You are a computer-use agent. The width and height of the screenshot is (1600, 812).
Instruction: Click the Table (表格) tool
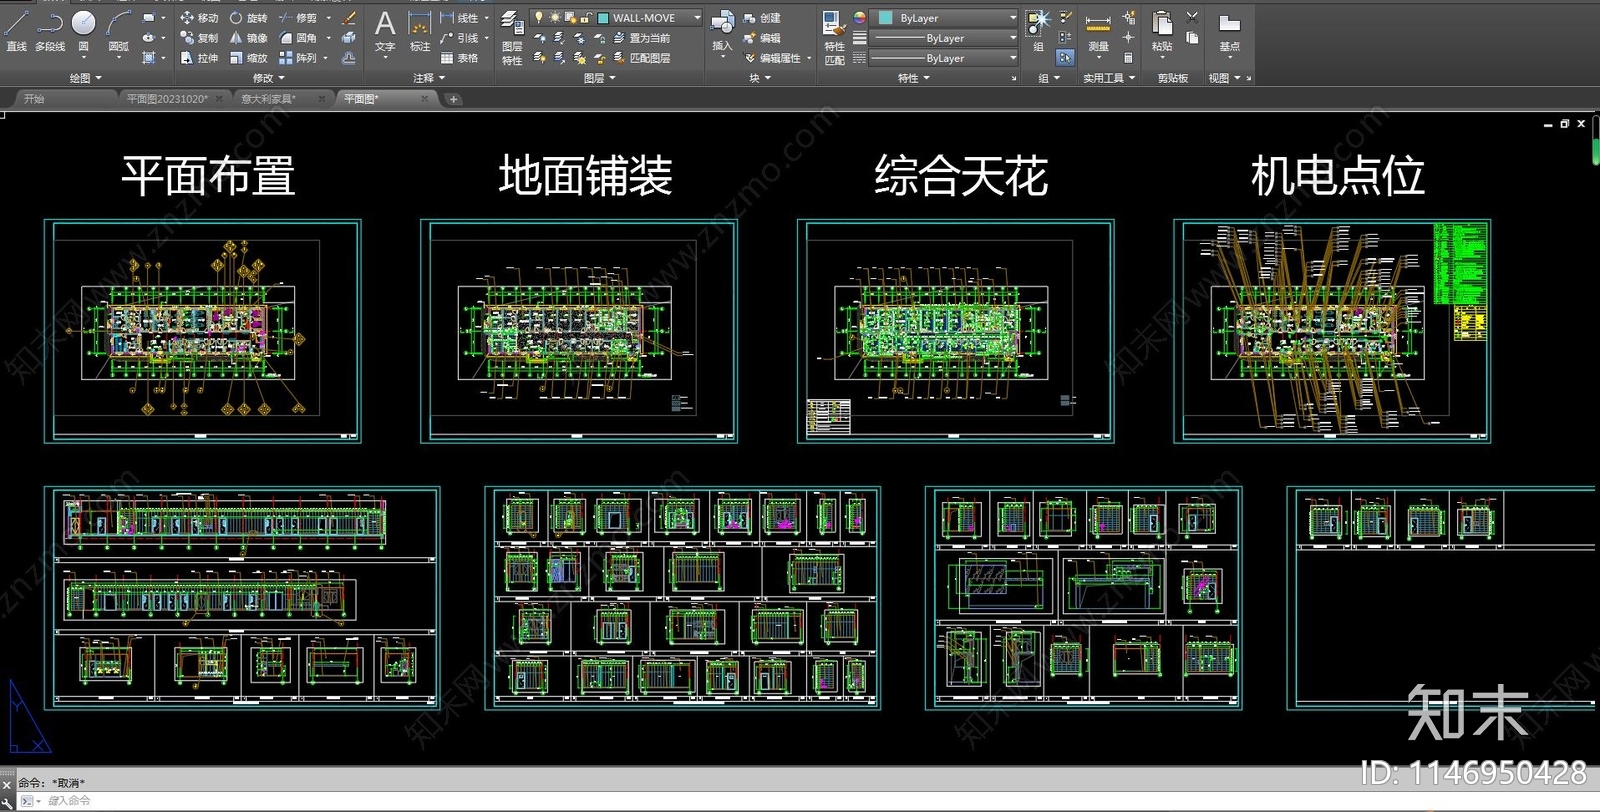(459, 58)
